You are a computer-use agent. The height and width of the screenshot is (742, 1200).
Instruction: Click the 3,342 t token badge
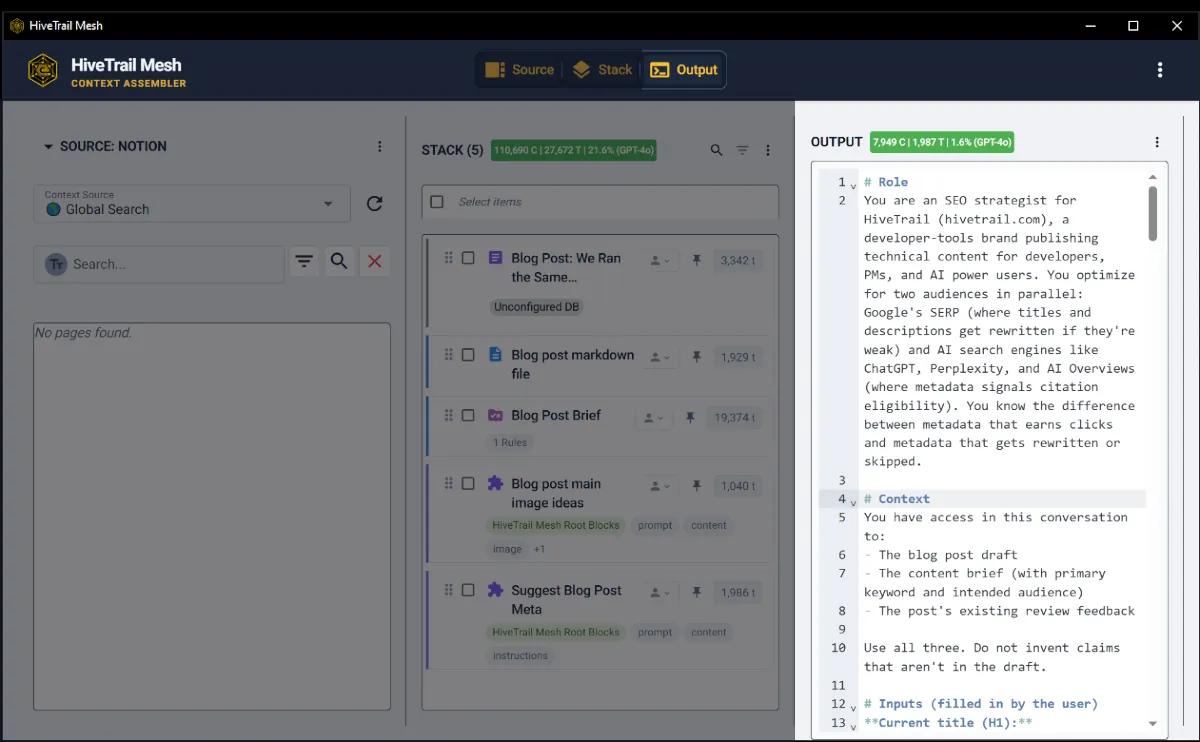(738, 260)
